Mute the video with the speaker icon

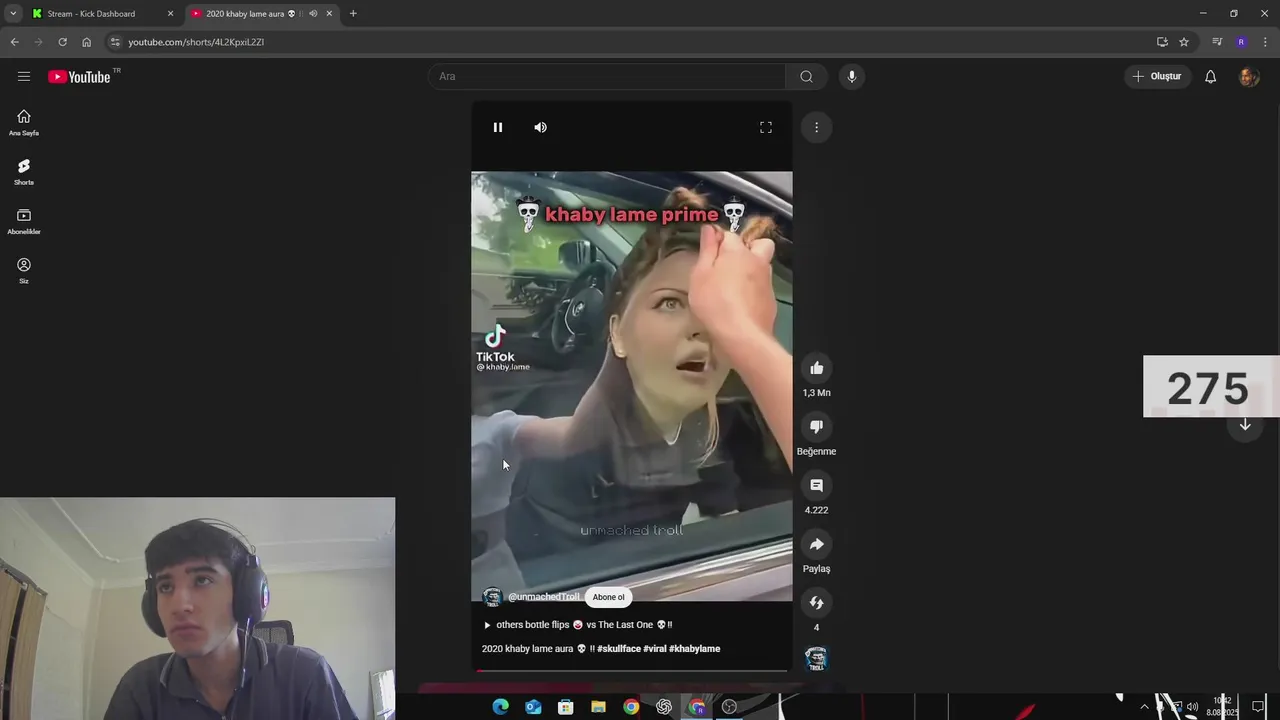tap(540, 127)
